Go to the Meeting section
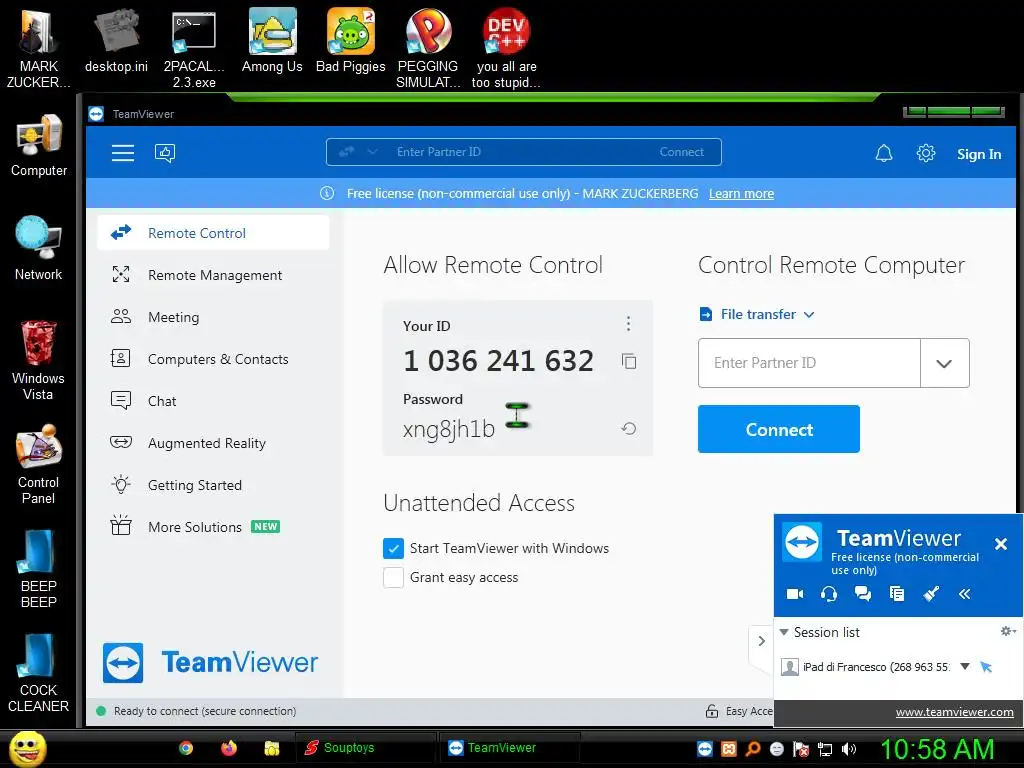The width and height of the screenshot is (1024, 768). point(213,317)
